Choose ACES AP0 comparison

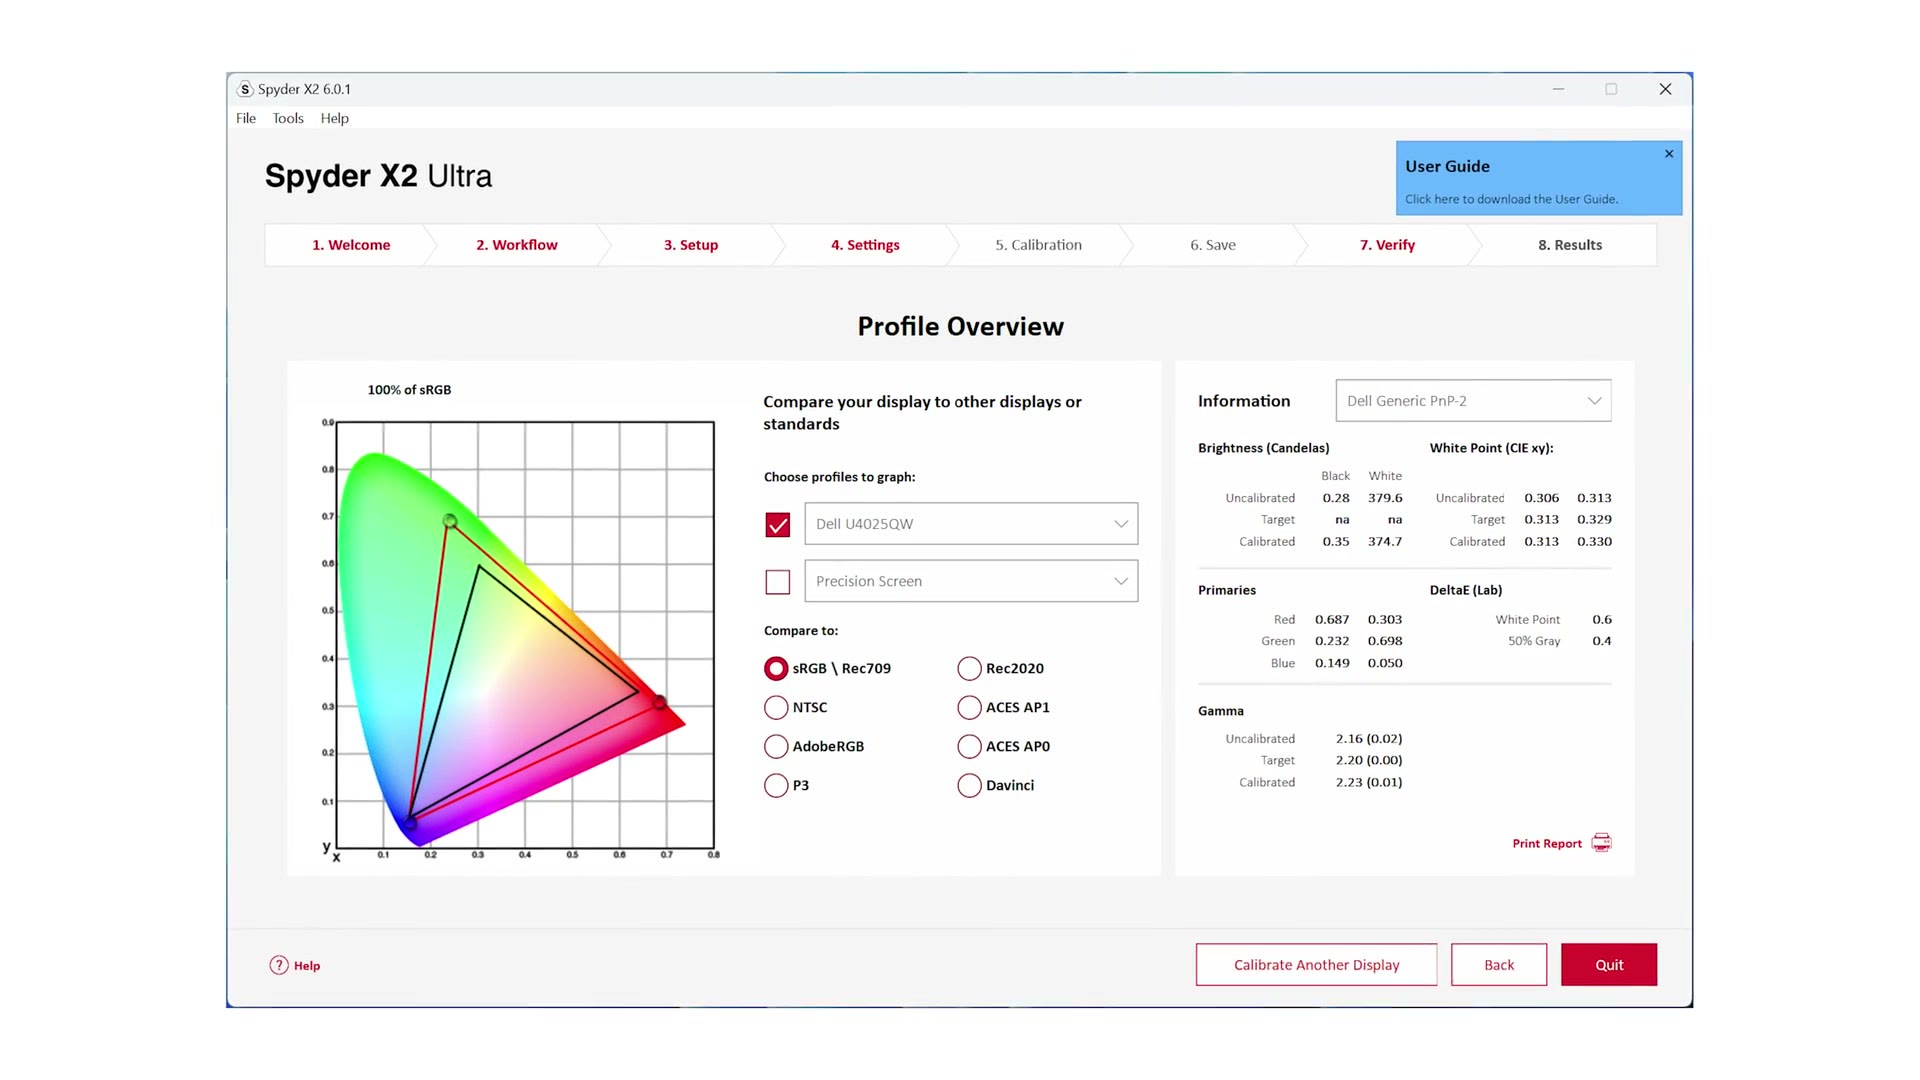coord(969,746)
